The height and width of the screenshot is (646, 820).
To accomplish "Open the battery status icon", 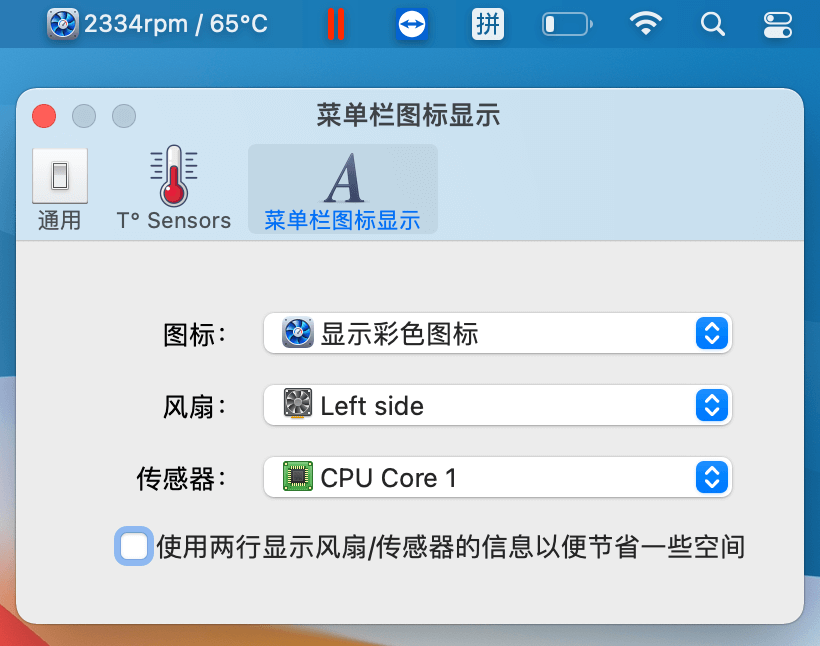I will pos(567,24).
